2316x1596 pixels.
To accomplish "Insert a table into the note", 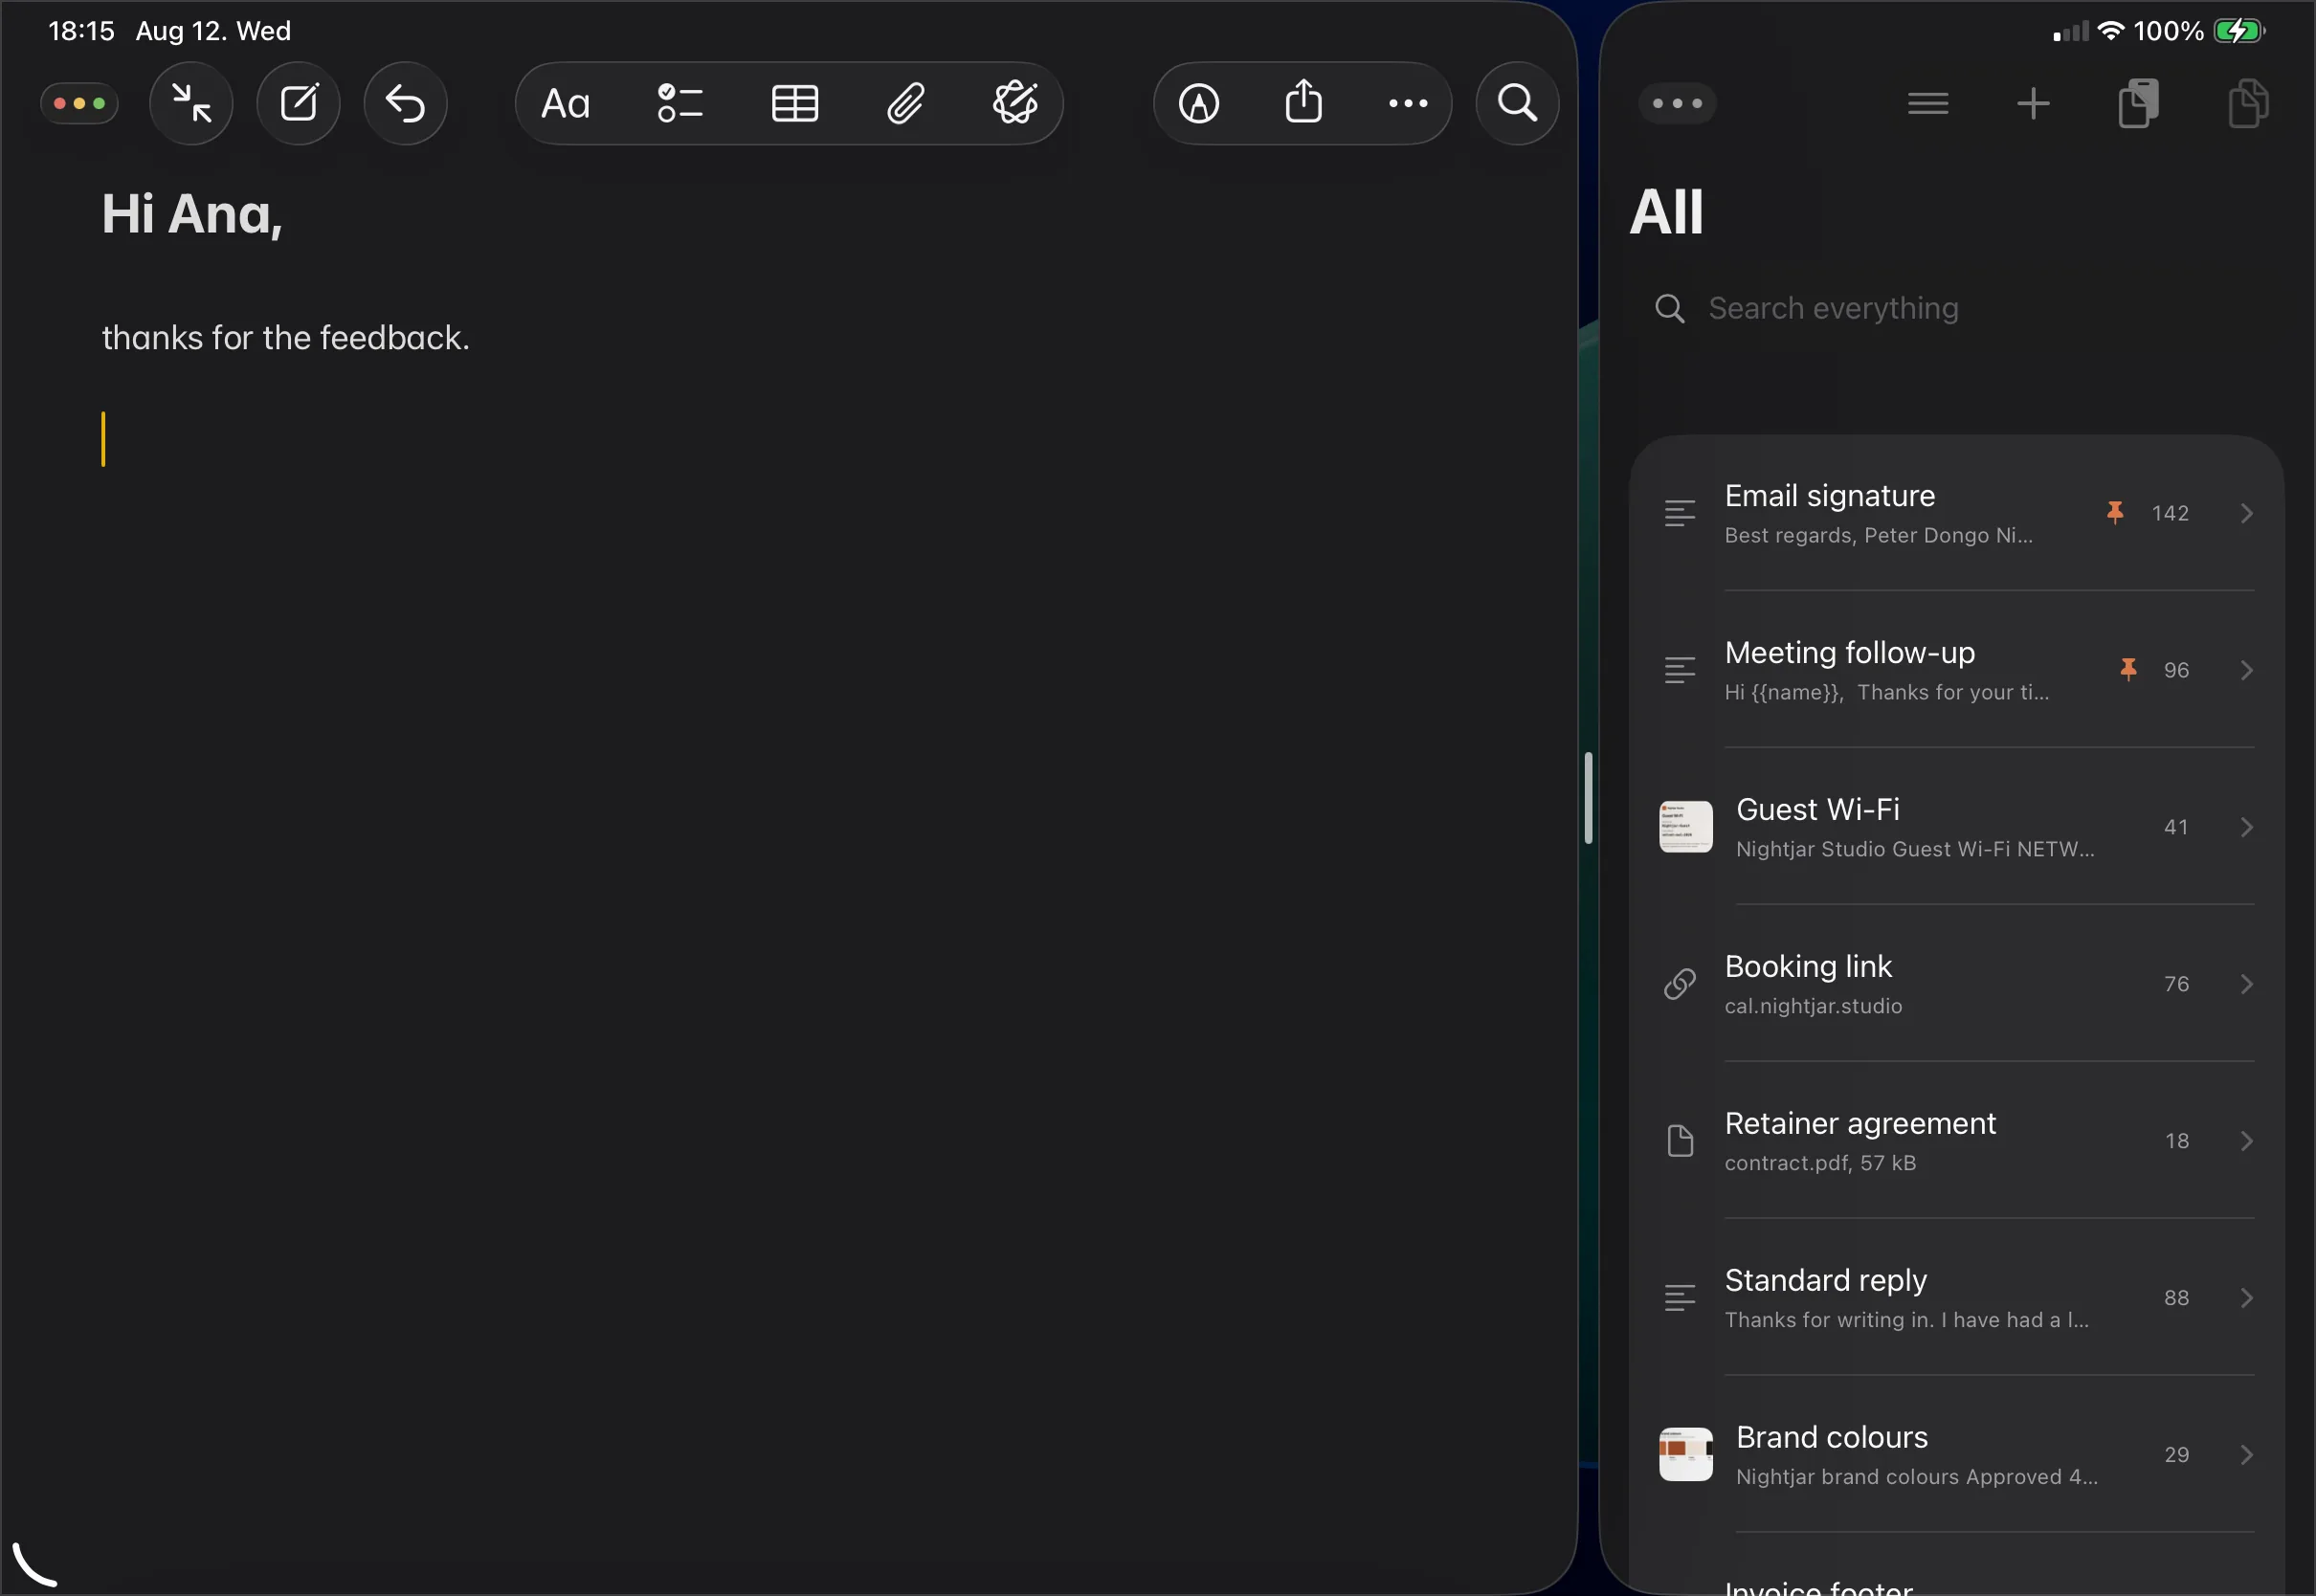I will [x=795, y=103].
